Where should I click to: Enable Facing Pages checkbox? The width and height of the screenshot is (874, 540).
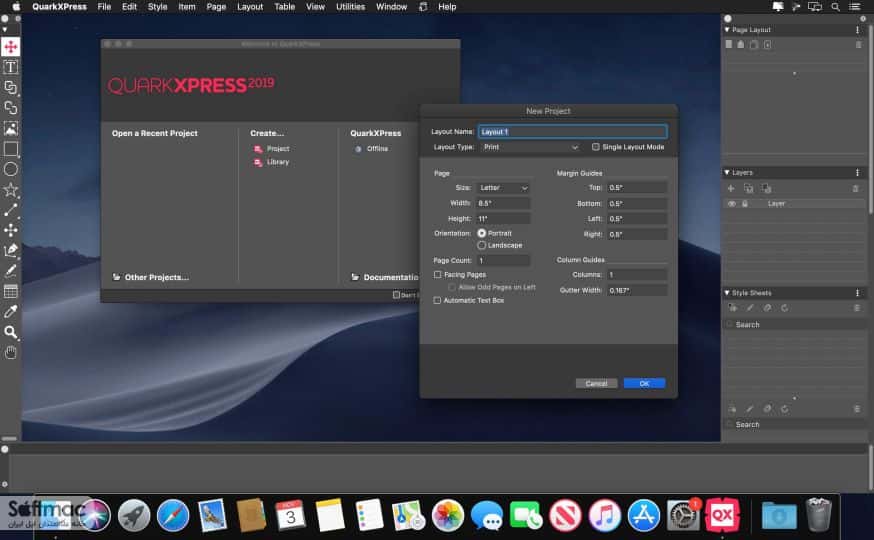438,275
